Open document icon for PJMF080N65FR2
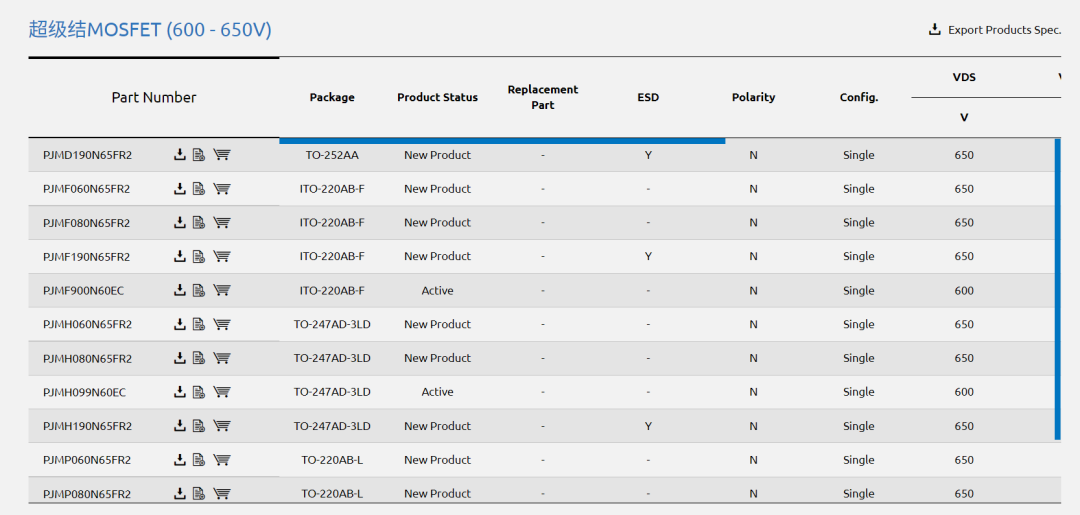 click(x=199, y=223)
